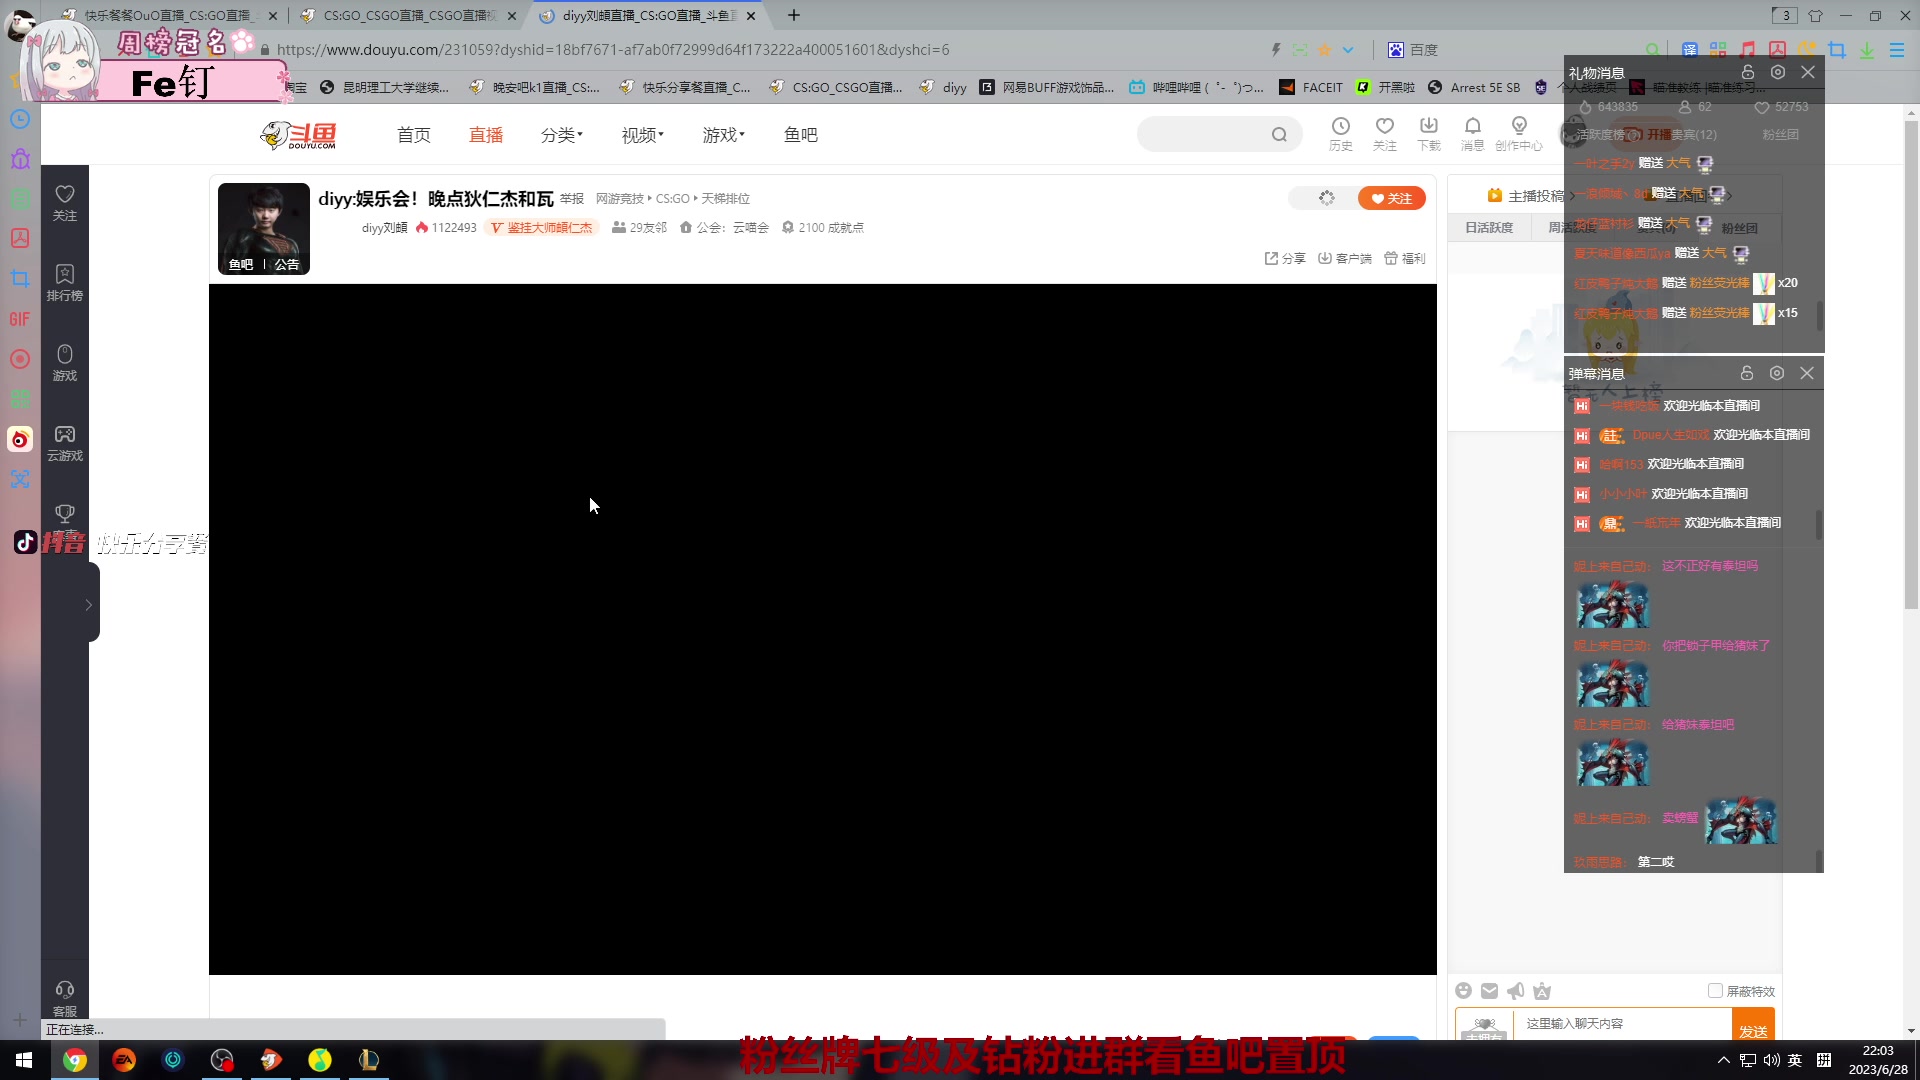1920x1080 pixels.
Task: Click the 举报 report link
Action: 572,199
